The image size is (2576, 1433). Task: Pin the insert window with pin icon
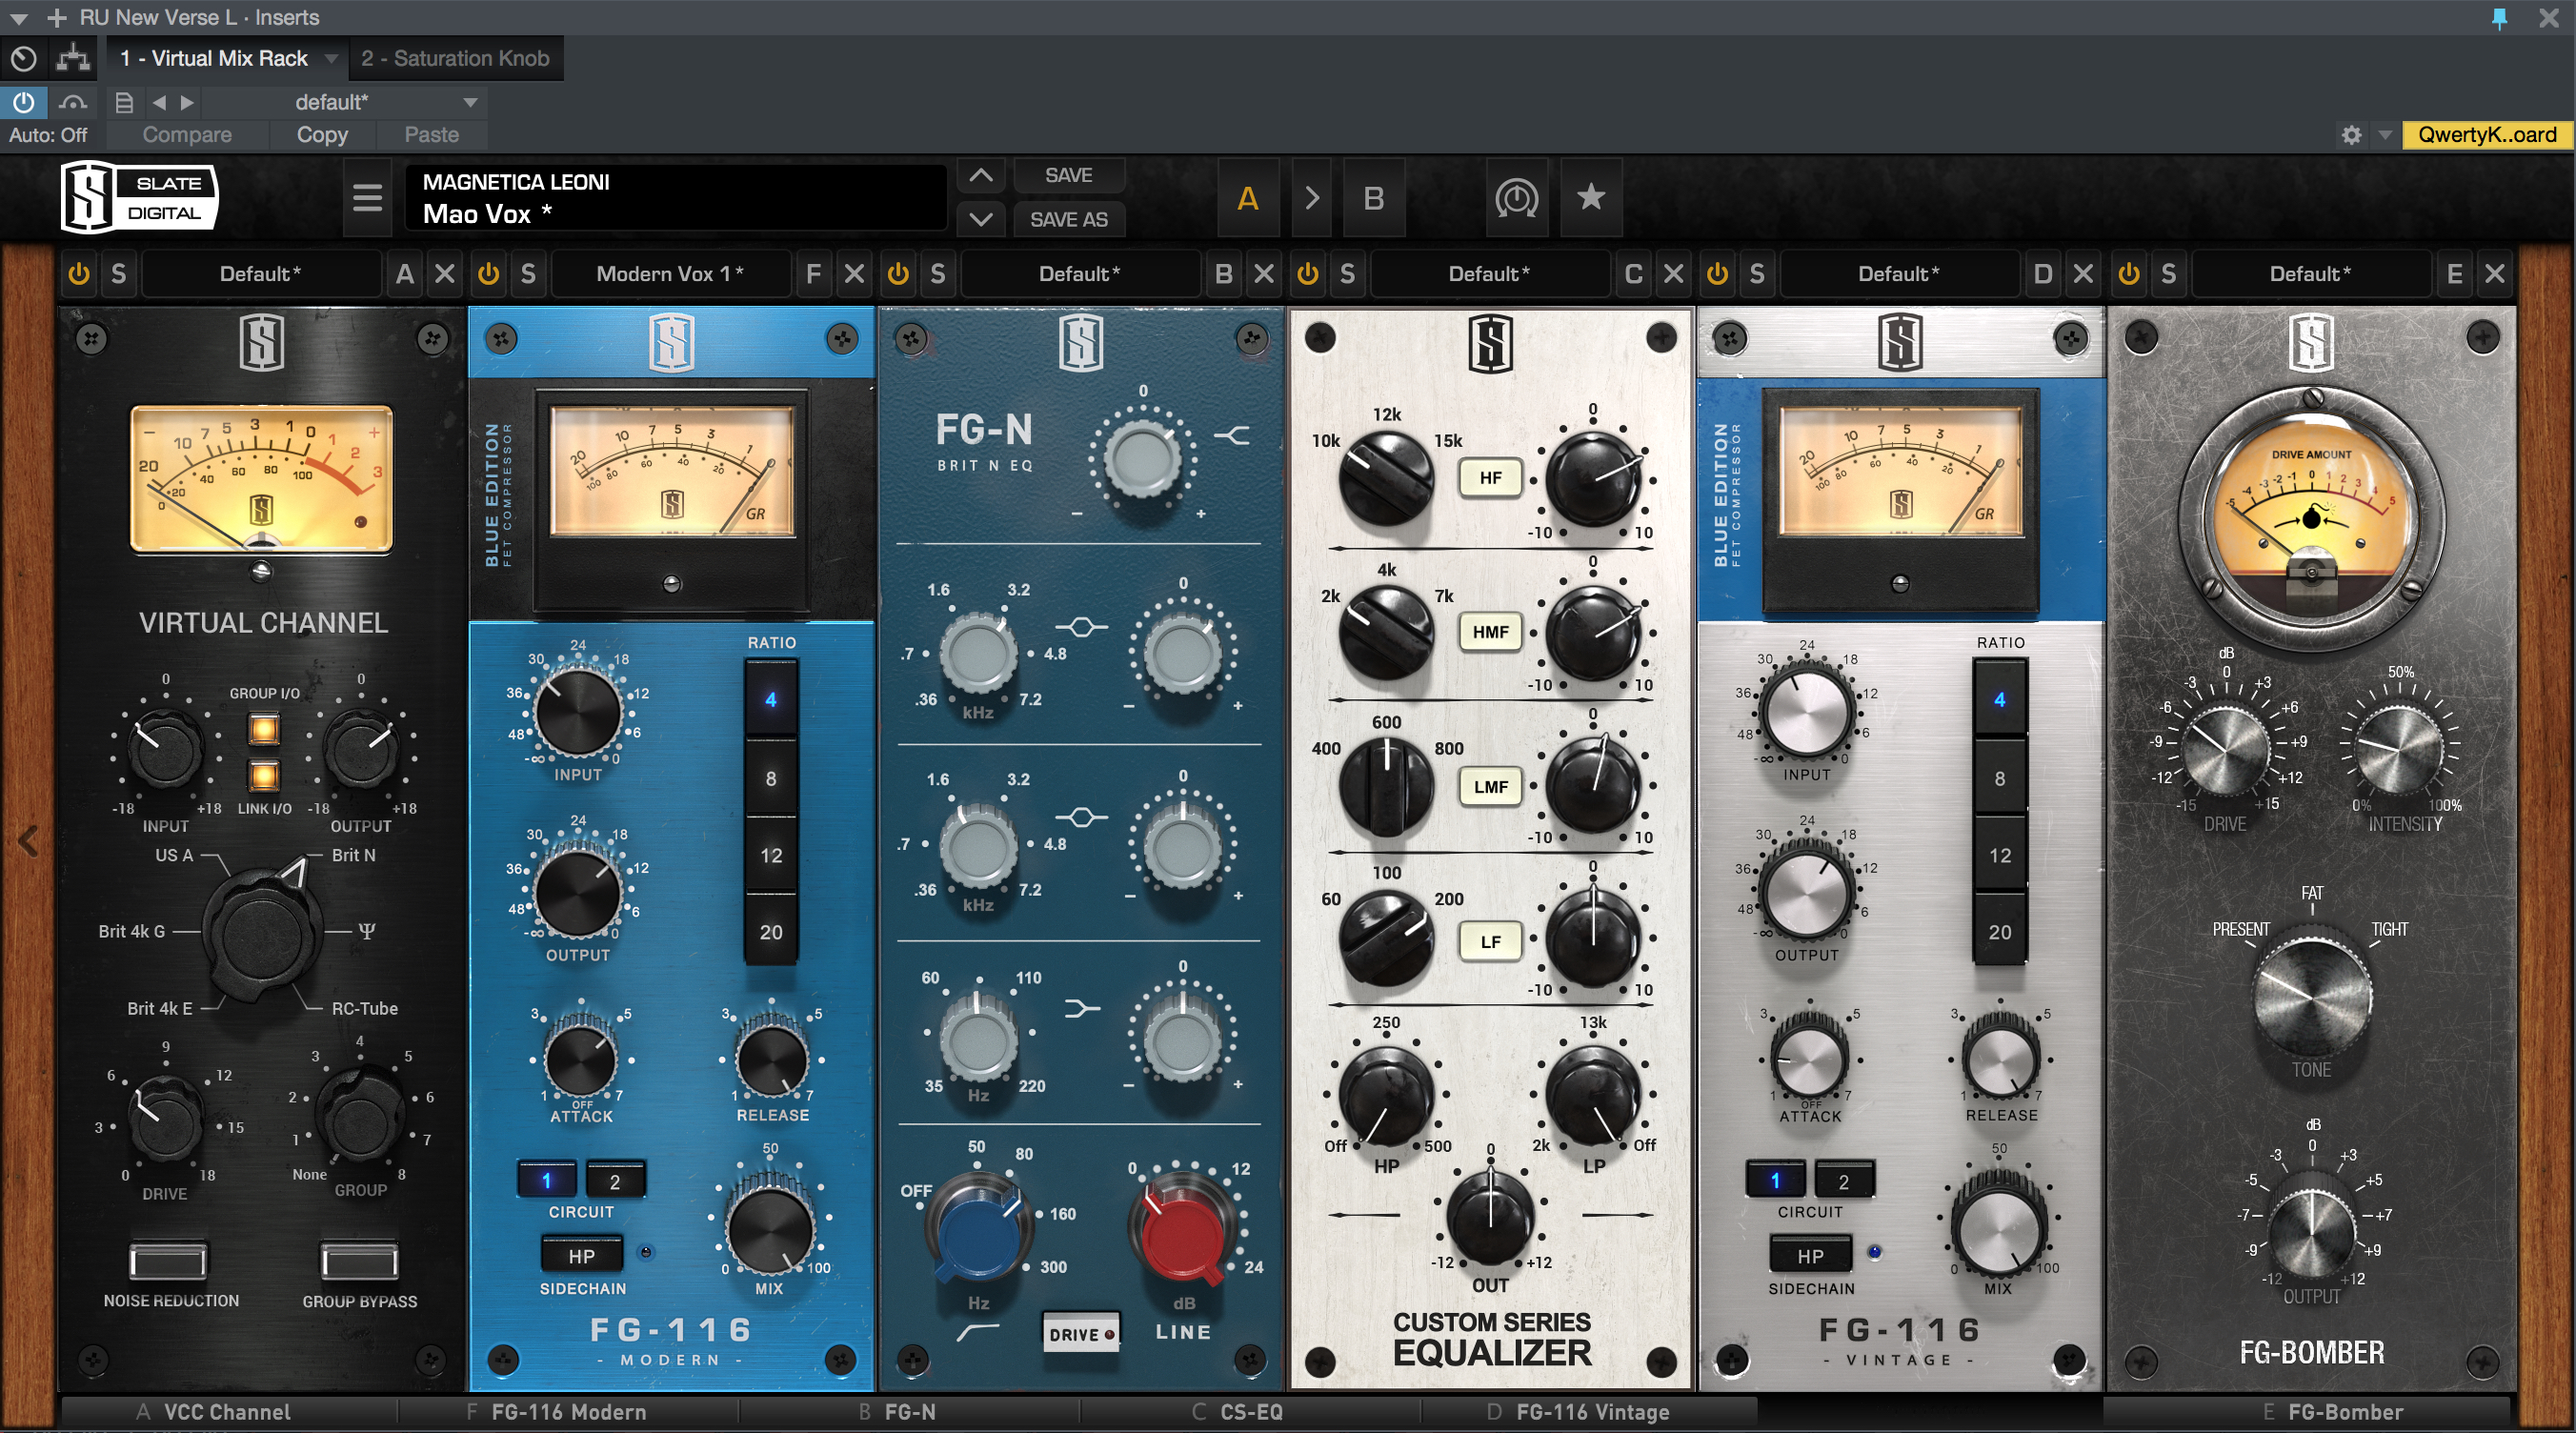[x=2499, y=18]
